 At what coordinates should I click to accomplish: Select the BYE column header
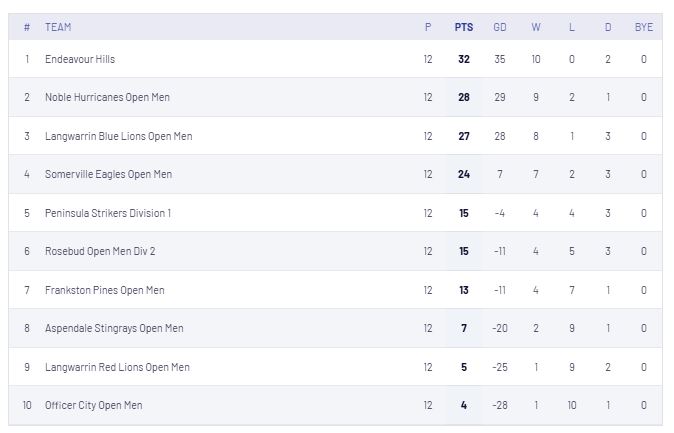643,27
